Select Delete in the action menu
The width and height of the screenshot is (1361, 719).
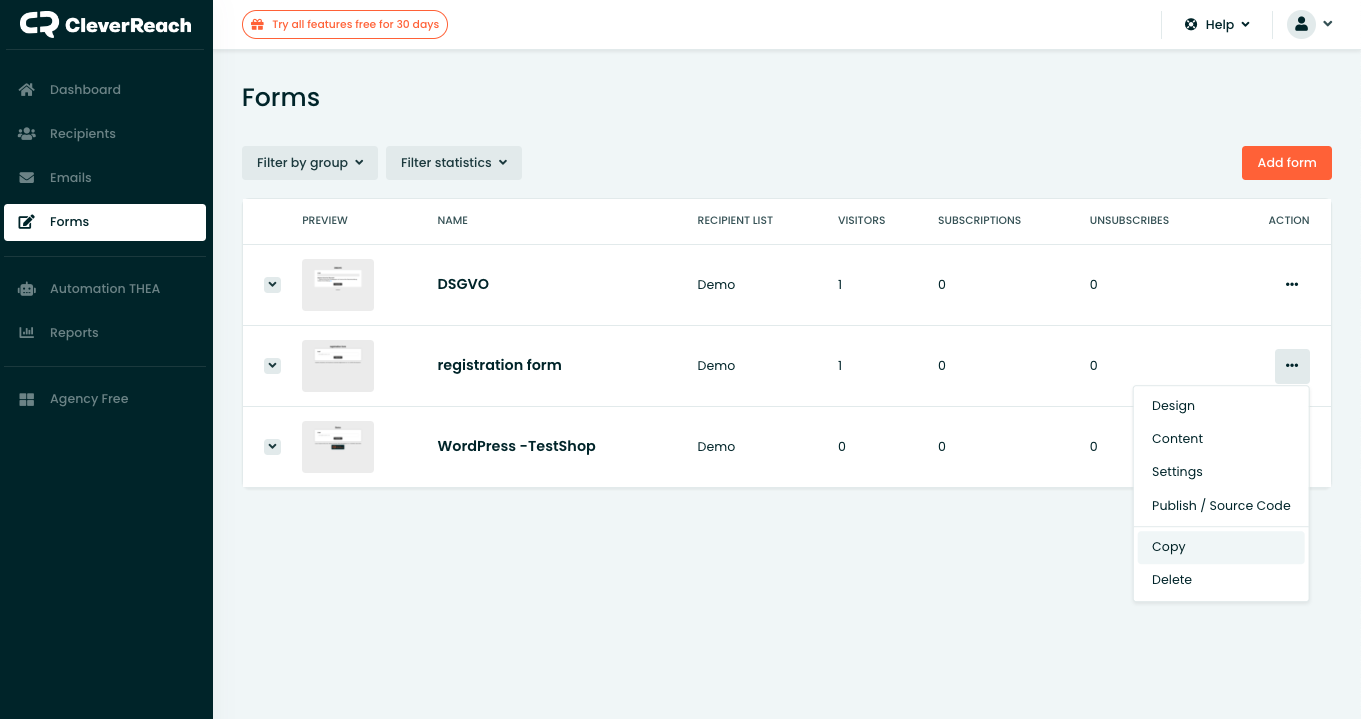point(1171,580)
